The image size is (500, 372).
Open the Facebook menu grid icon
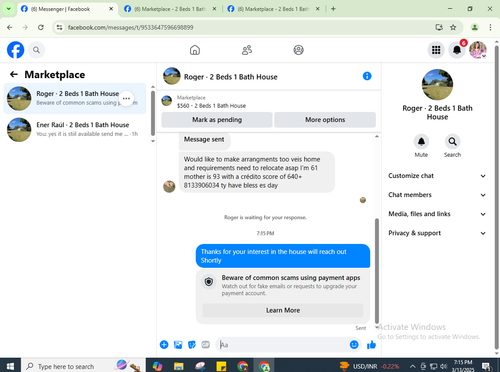pyautogui.click(x=436, y=50)
